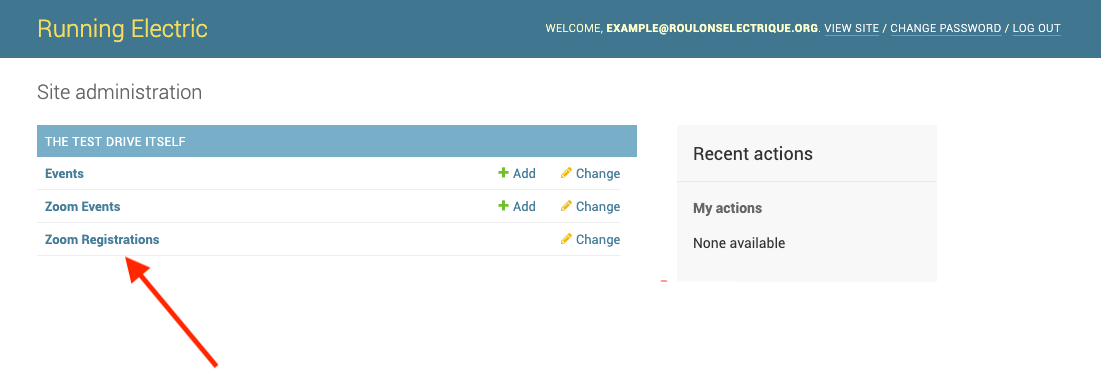Image resolution: width=1101 pixels, height=382 pixels.
Task: Select Change text next to Zoom Registrations
Action: [598, 239]
